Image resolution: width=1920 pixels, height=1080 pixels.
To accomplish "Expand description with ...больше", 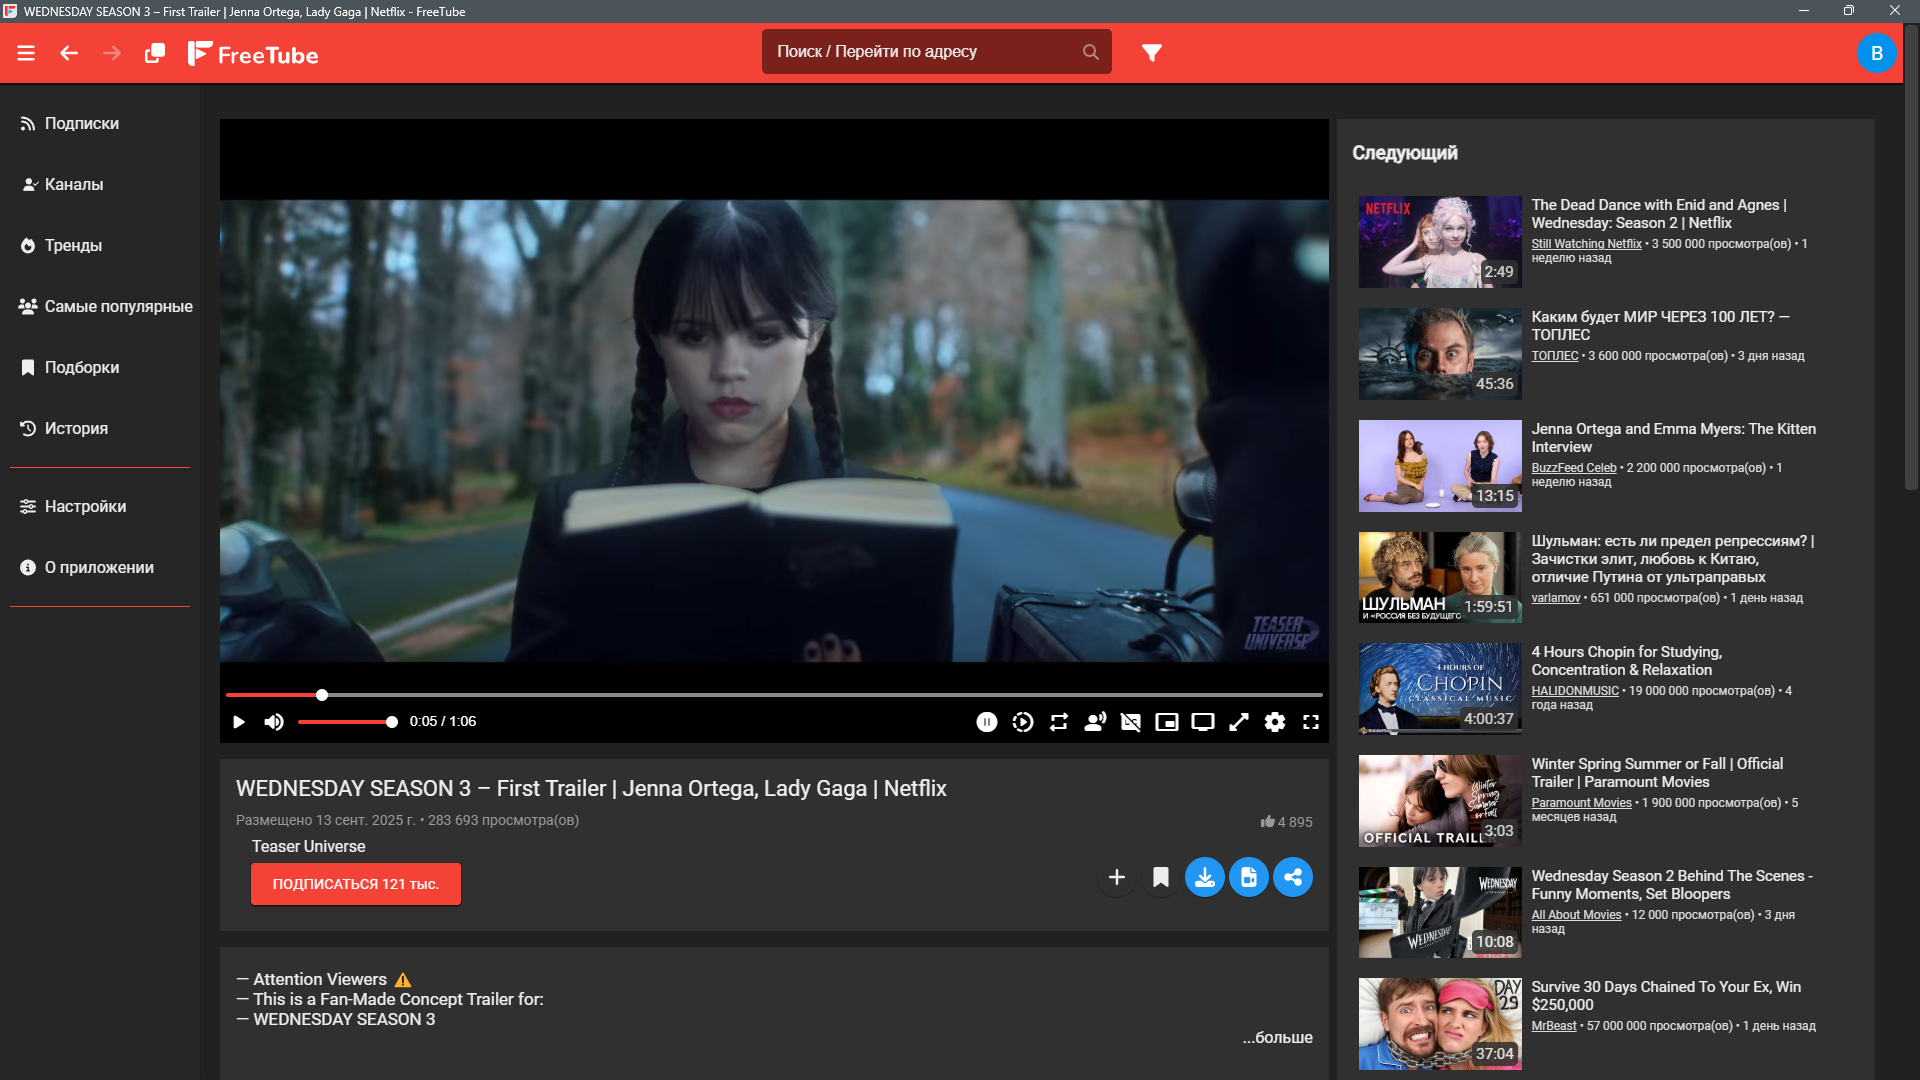I will [1278, 1037].
